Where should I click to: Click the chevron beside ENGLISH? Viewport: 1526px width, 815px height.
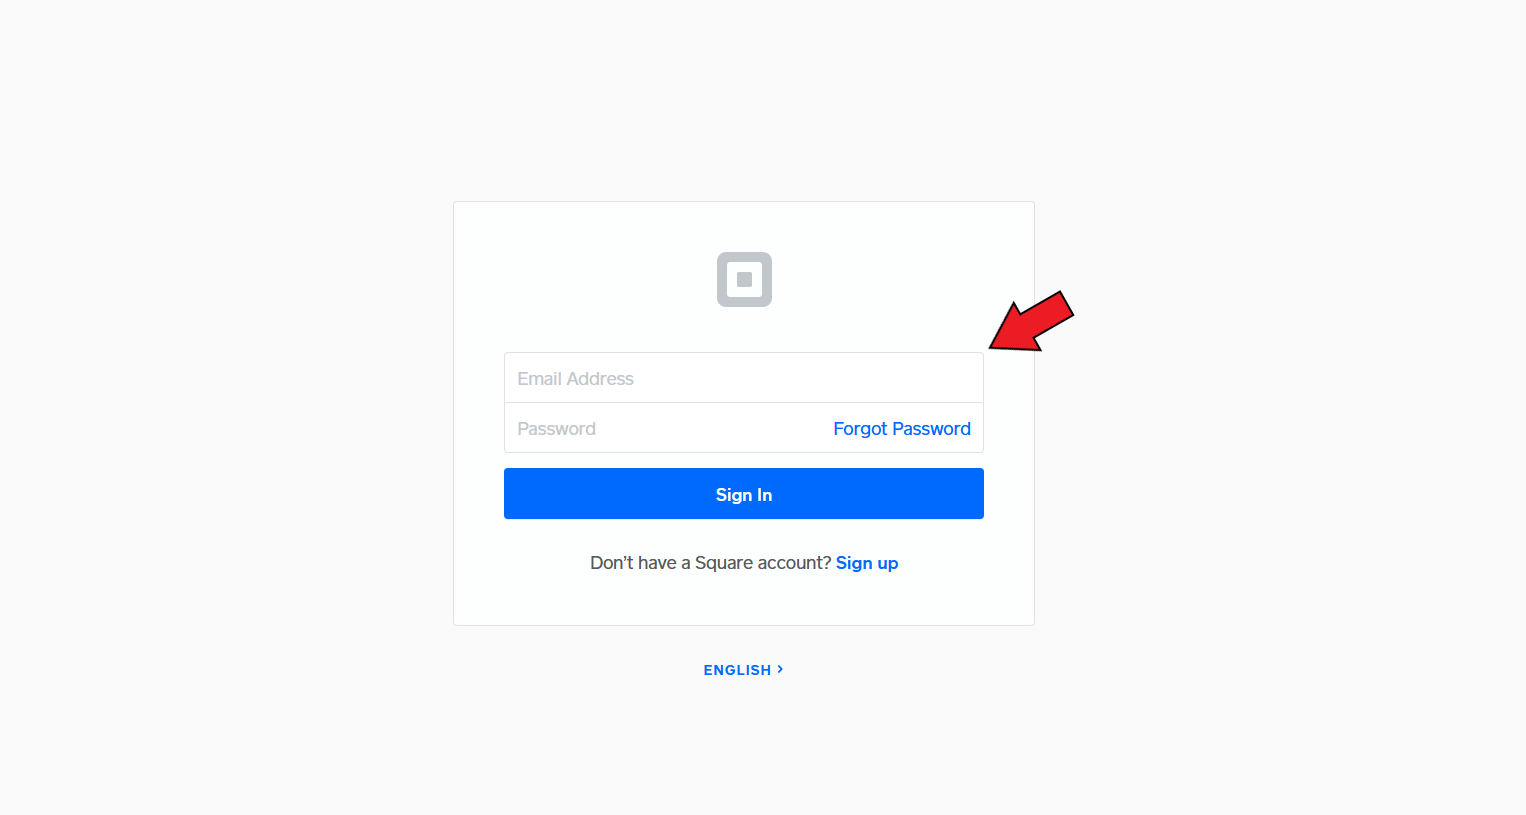[x=780, y=669]
